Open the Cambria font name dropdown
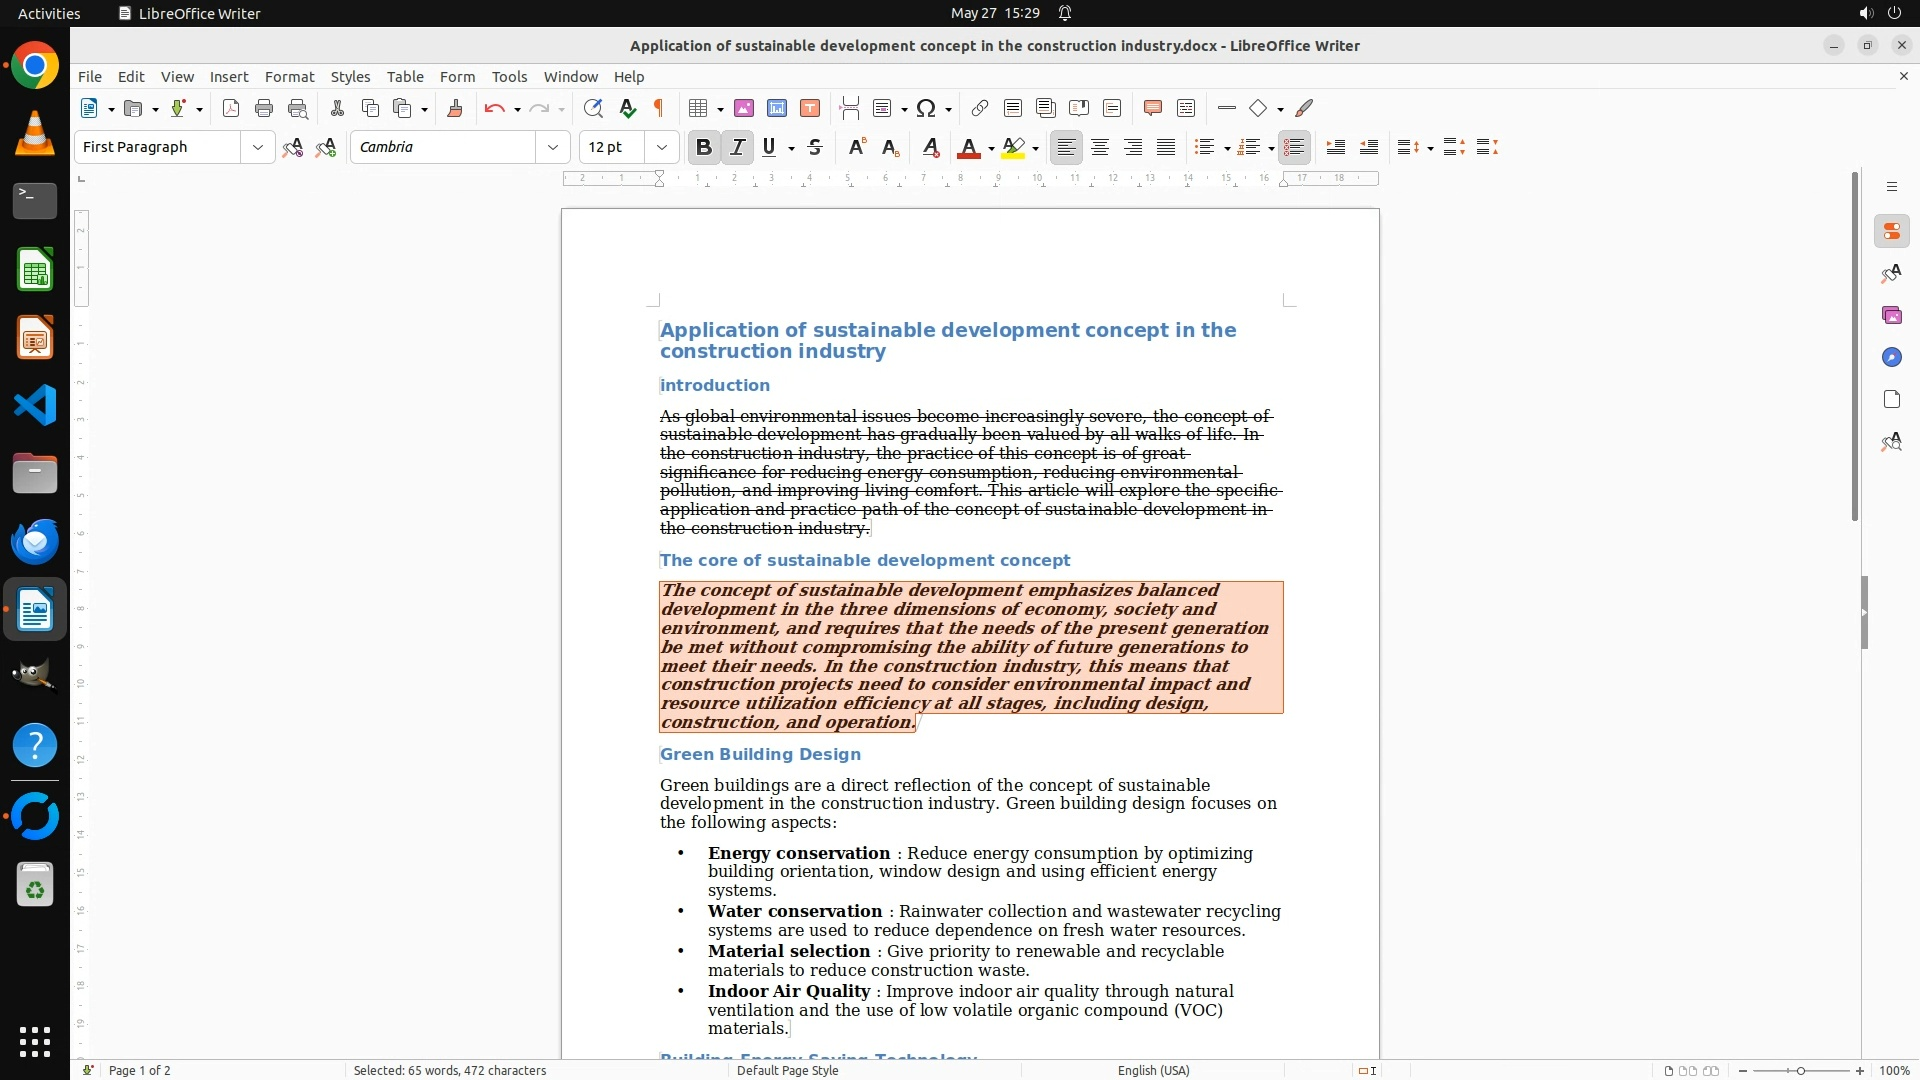This screenshot has width=1920, height=1080. (553, 148)
